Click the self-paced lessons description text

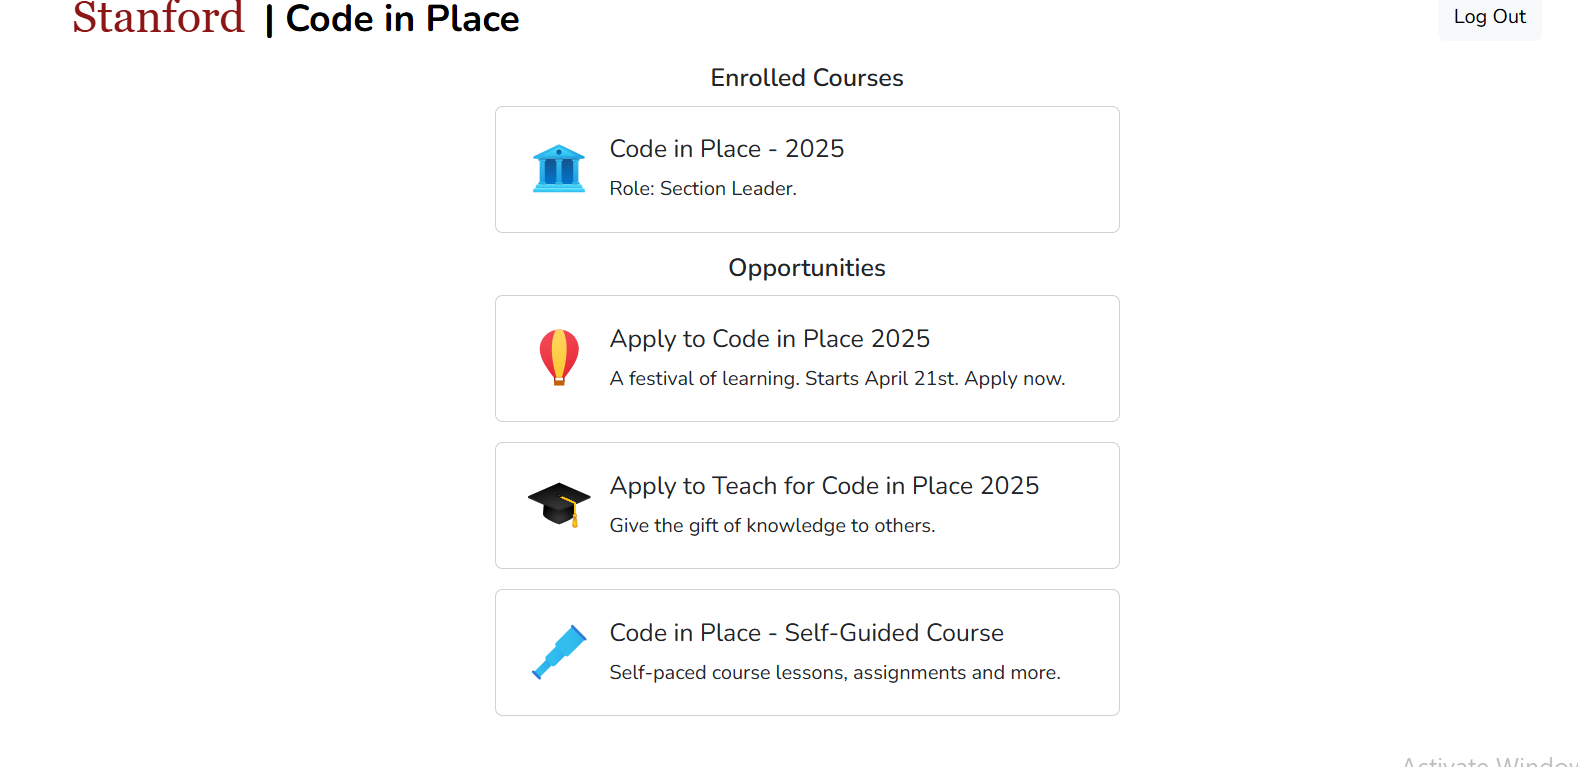click(834, 672)
